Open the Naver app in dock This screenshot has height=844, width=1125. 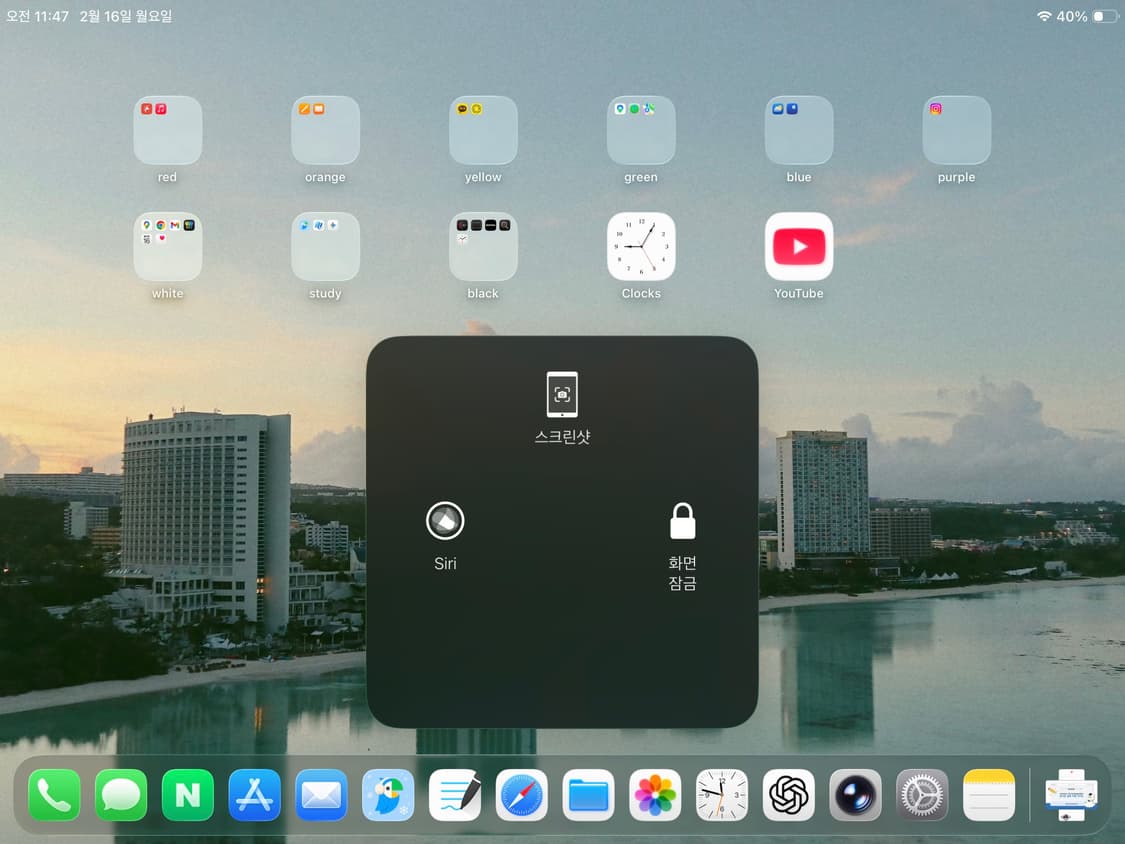pos(188,796)
